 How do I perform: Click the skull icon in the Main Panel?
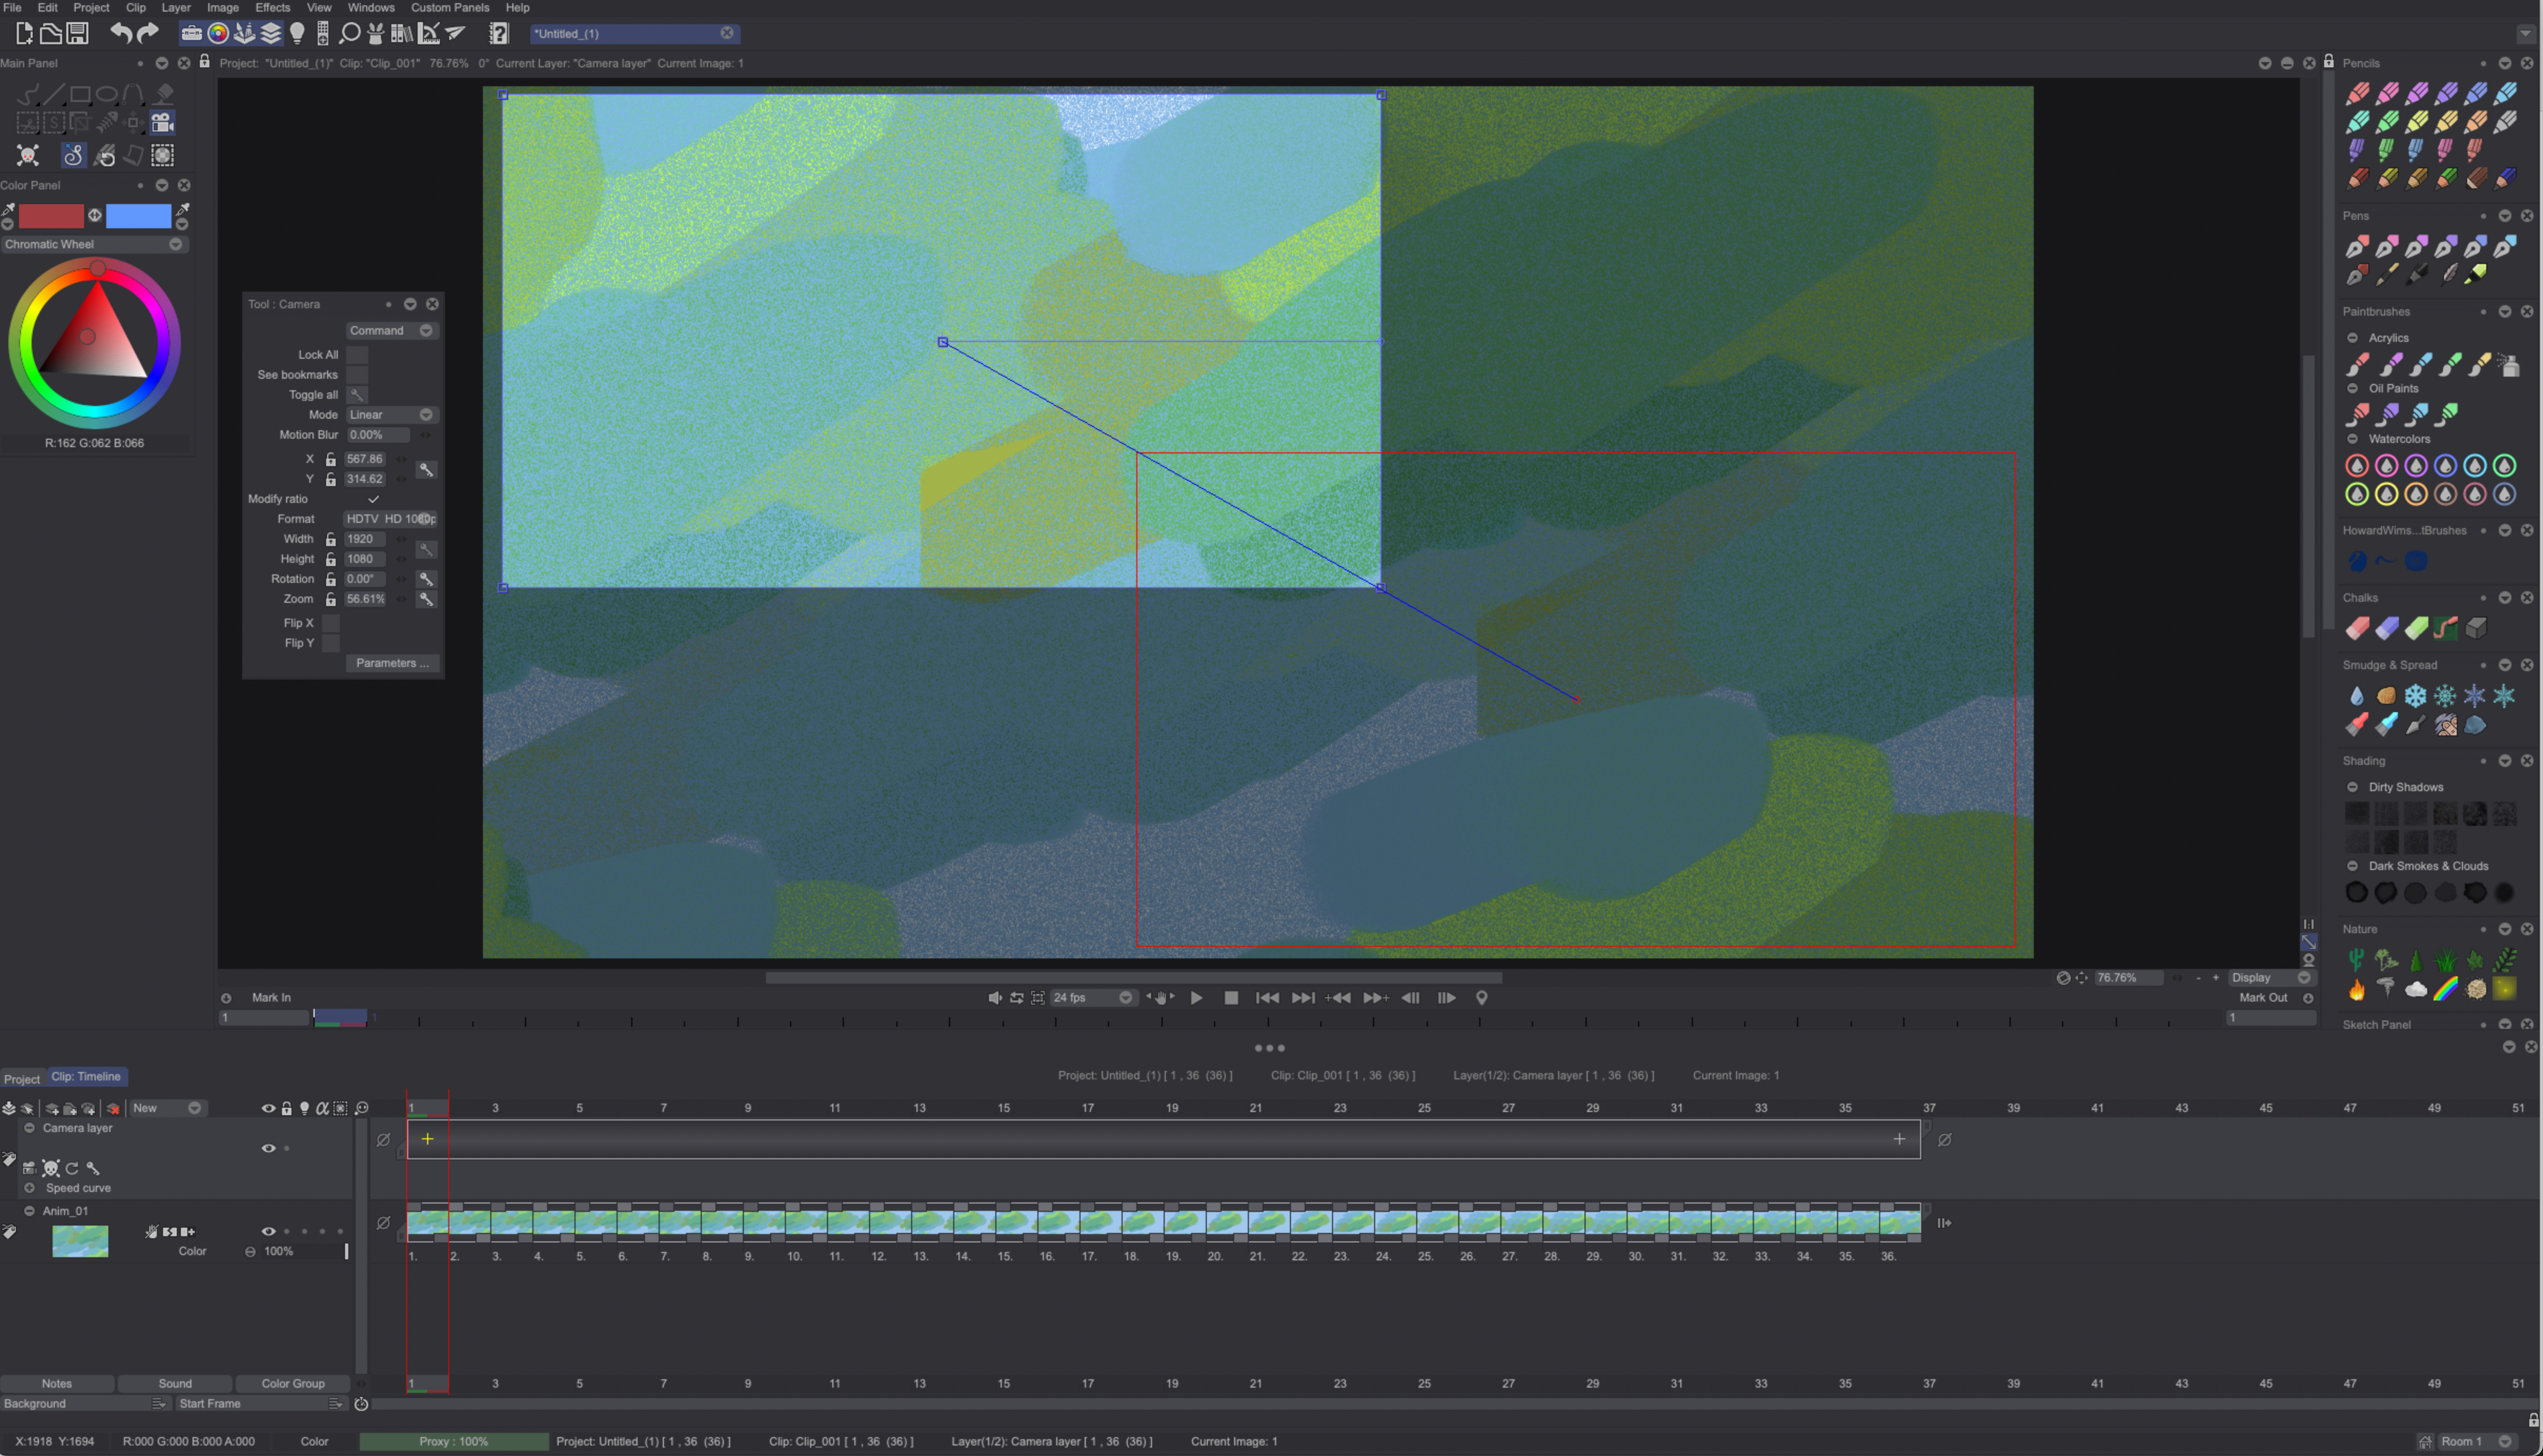coord(27,155)
